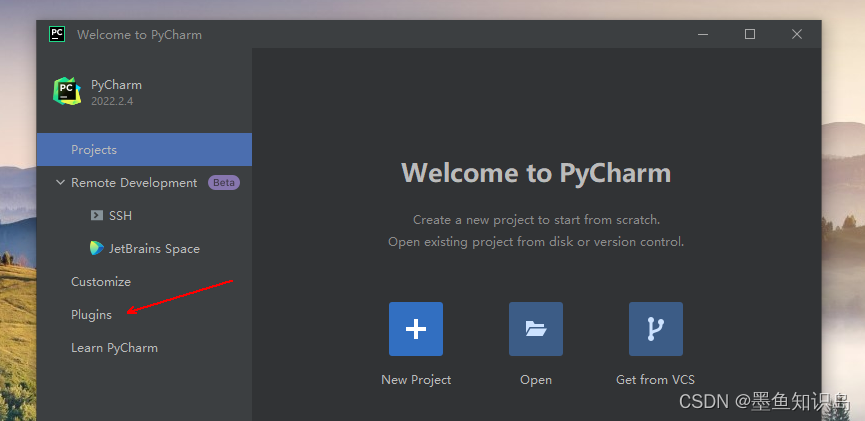This screenshot has width=865, height=421.
Task: Click the New Project plus icon
Action: pos(415,329)
